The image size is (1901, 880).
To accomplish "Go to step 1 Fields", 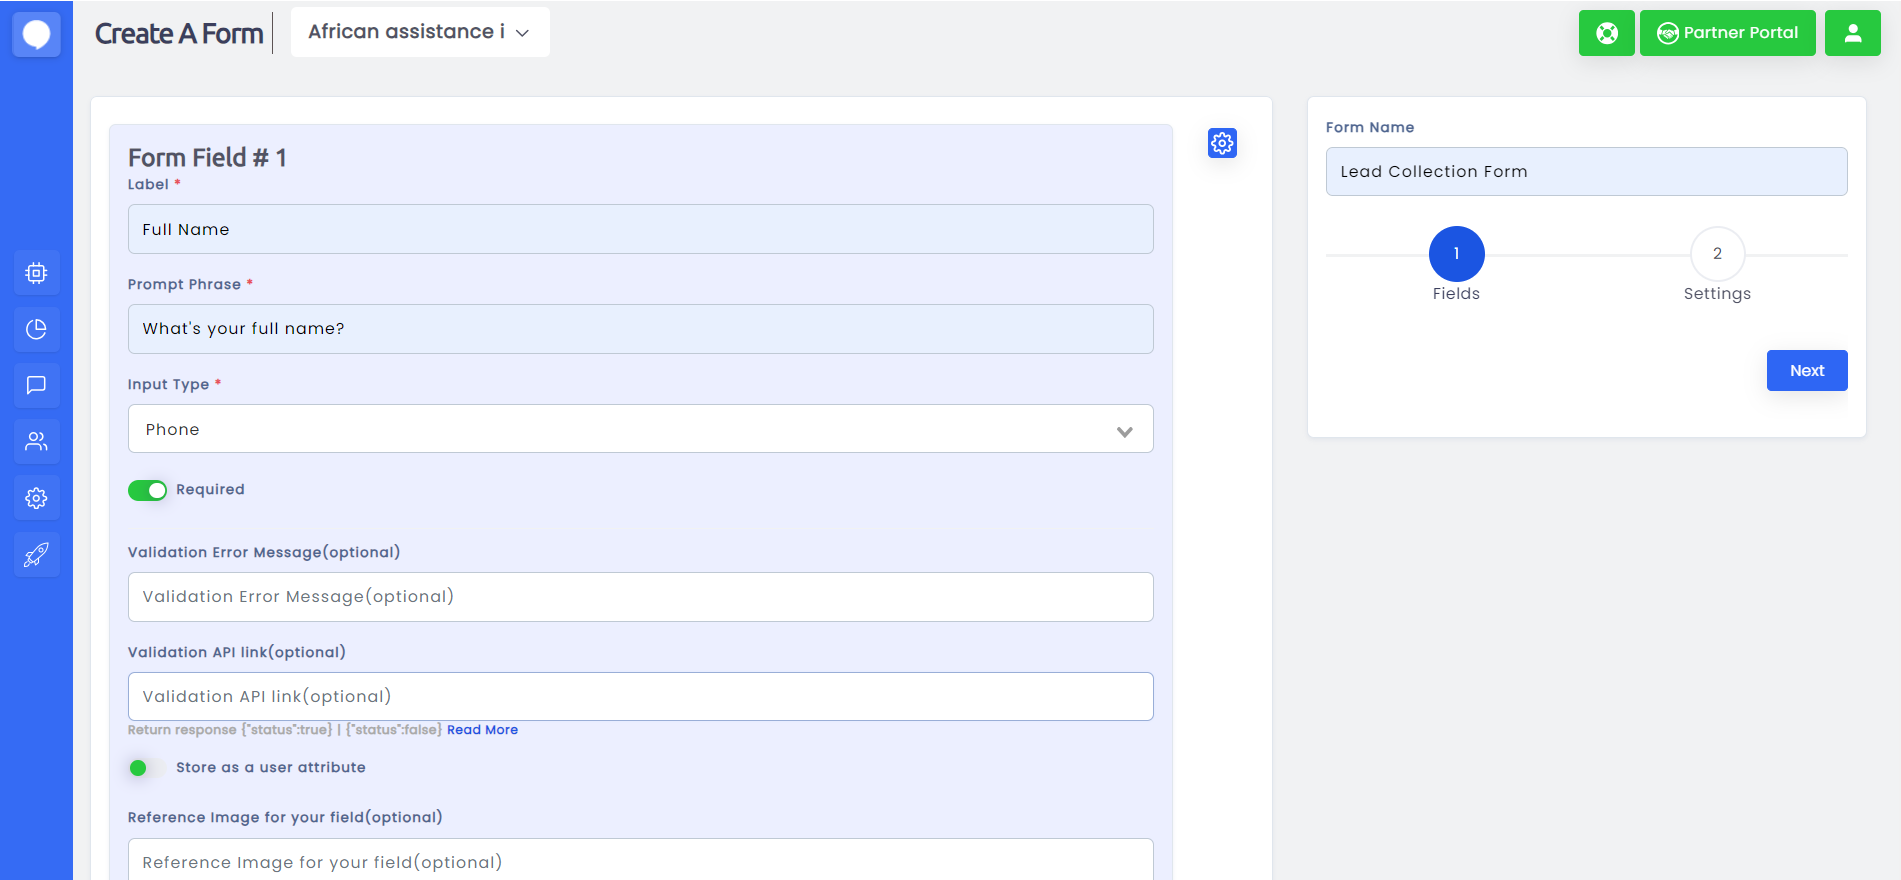I will pos(1456,254).
